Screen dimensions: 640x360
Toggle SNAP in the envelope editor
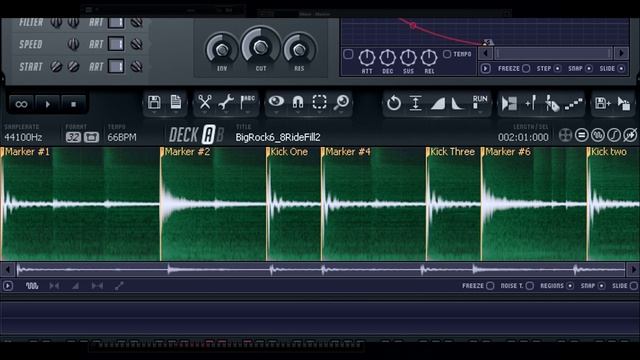(589, 69)
